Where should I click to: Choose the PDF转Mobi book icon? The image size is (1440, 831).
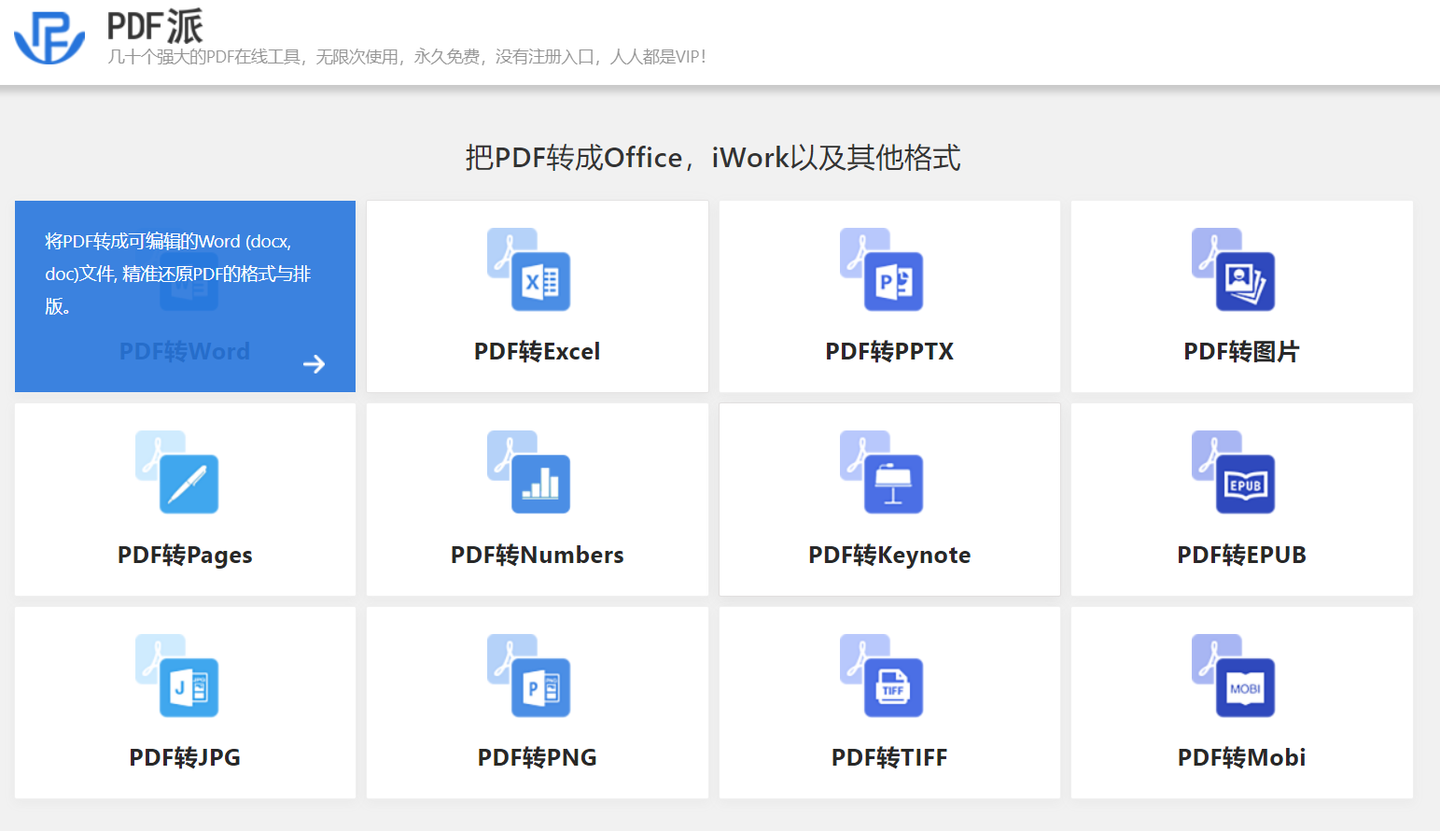point(1233,675)
